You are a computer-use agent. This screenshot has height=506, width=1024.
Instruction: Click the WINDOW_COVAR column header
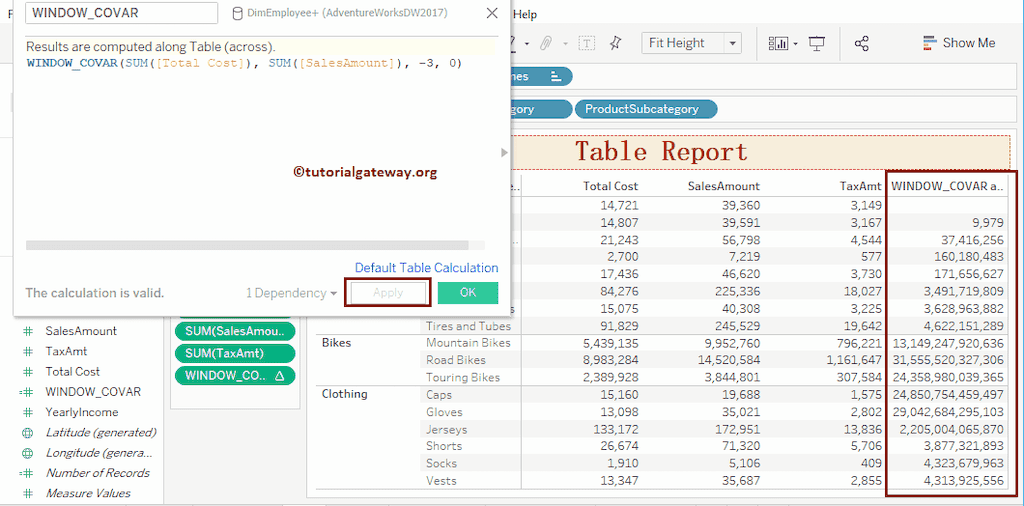(x=948, y=186)
